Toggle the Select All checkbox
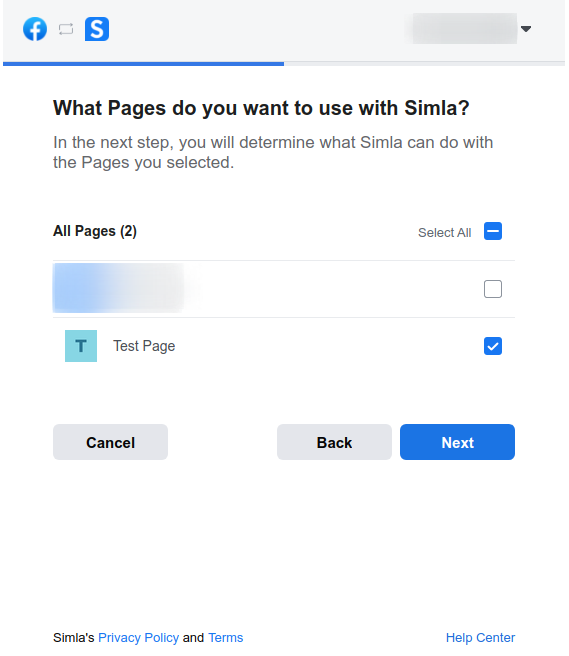 tap(493, 231)
